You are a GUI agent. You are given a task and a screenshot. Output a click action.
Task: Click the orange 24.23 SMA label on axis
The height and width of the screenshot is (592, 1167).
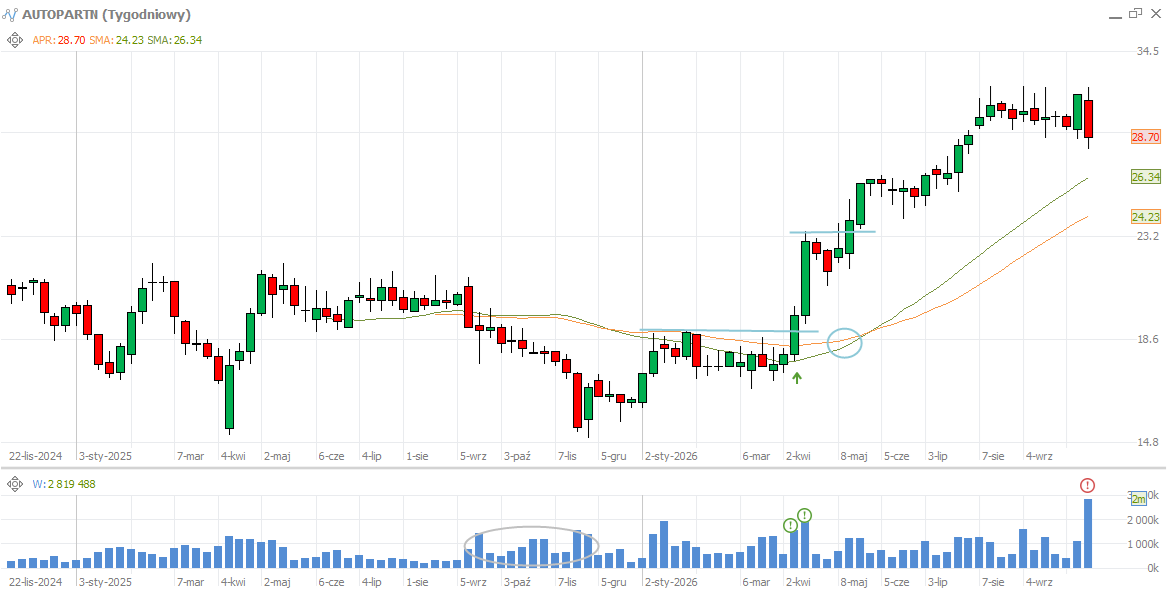pos(1145,217)
